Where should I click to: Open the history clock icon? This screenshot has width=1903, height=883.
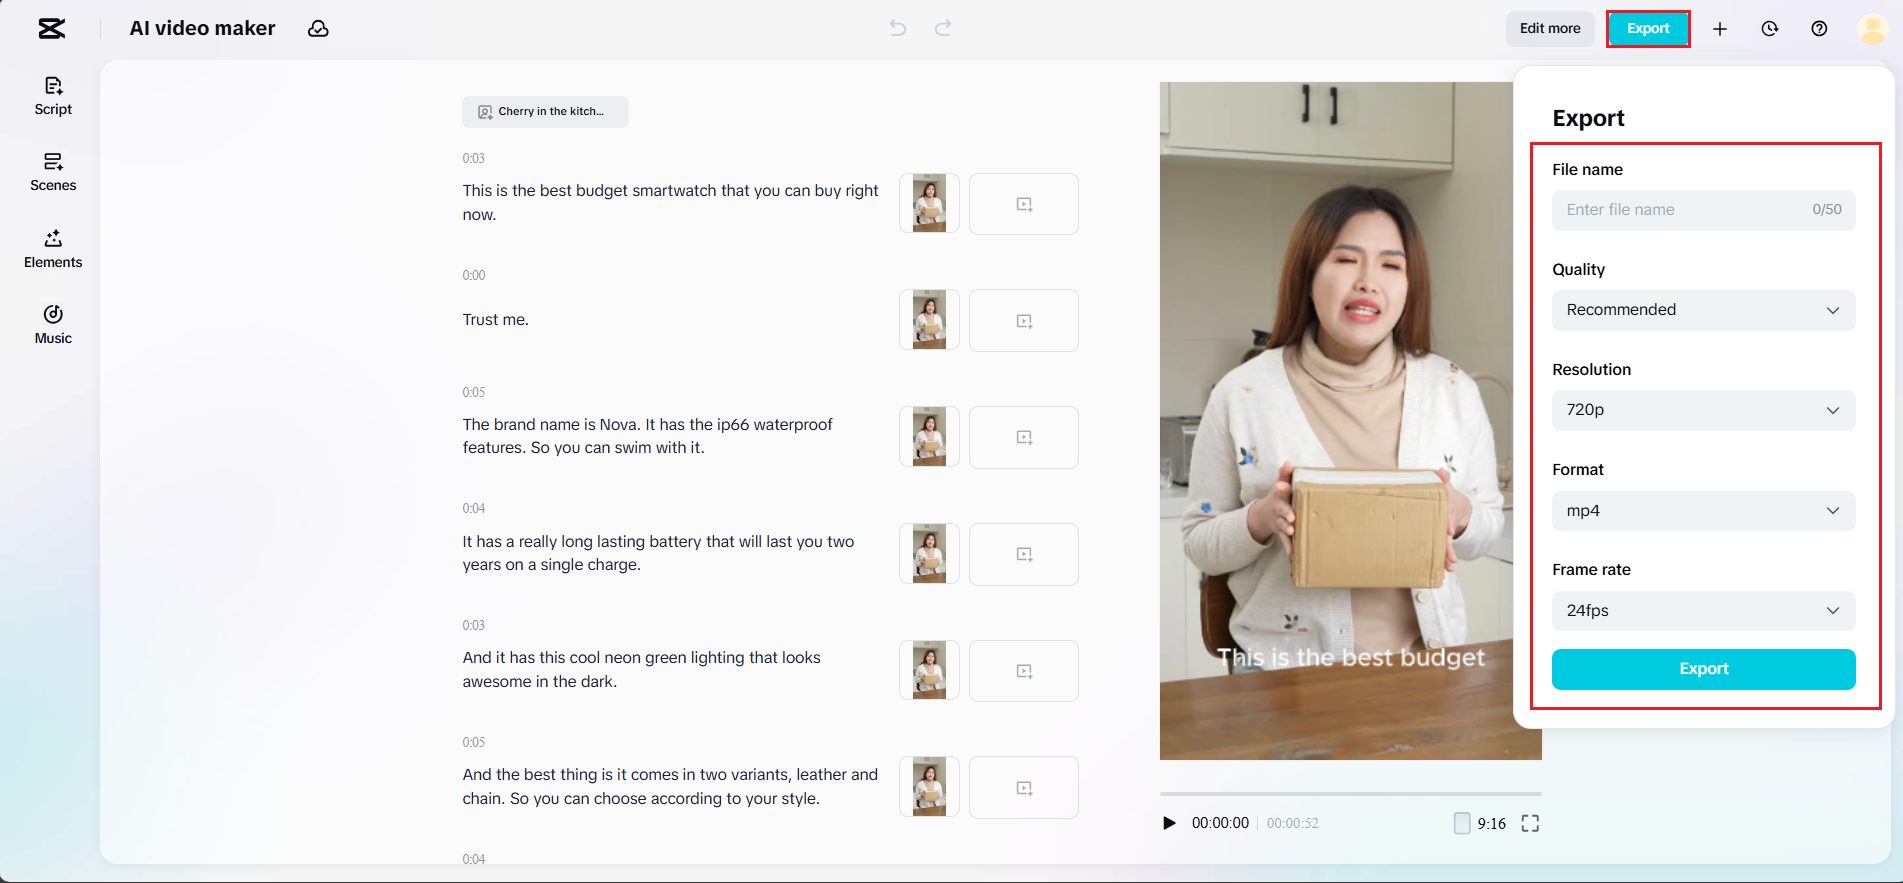pyautogui.click(x=1770, y=29)
